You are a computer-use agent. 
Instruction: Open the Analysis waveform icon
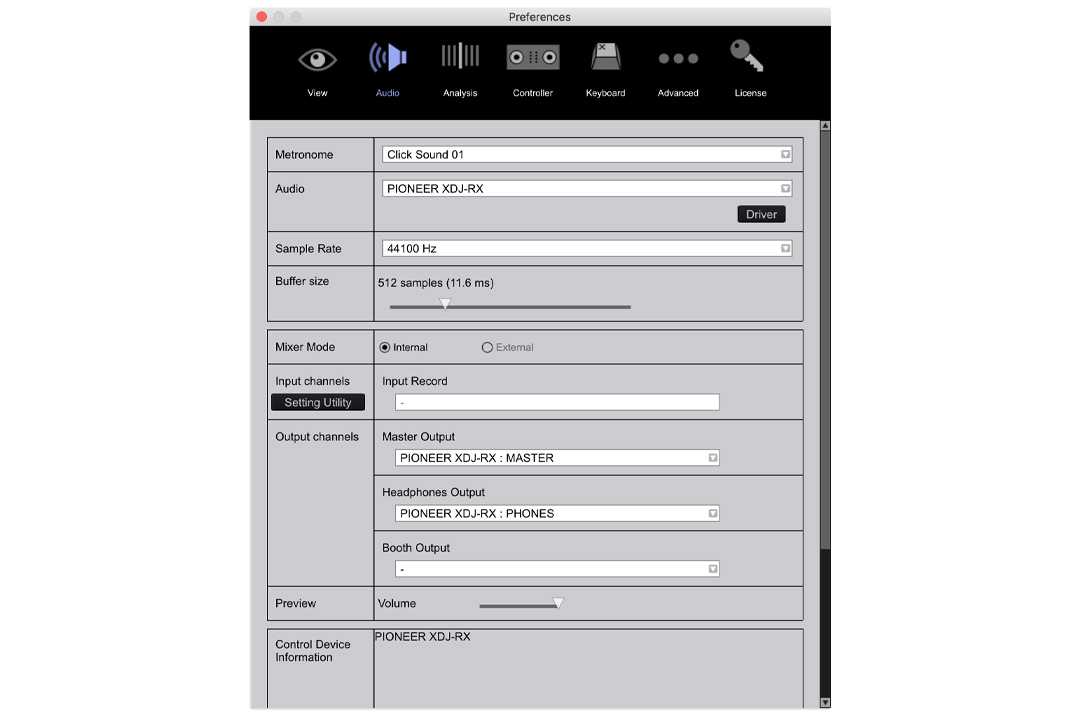[460, 58]
